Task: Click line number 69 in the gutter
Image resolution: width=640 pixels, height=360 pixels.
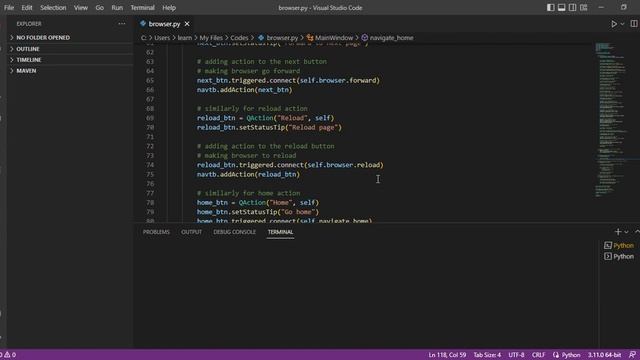Action: 150,118
